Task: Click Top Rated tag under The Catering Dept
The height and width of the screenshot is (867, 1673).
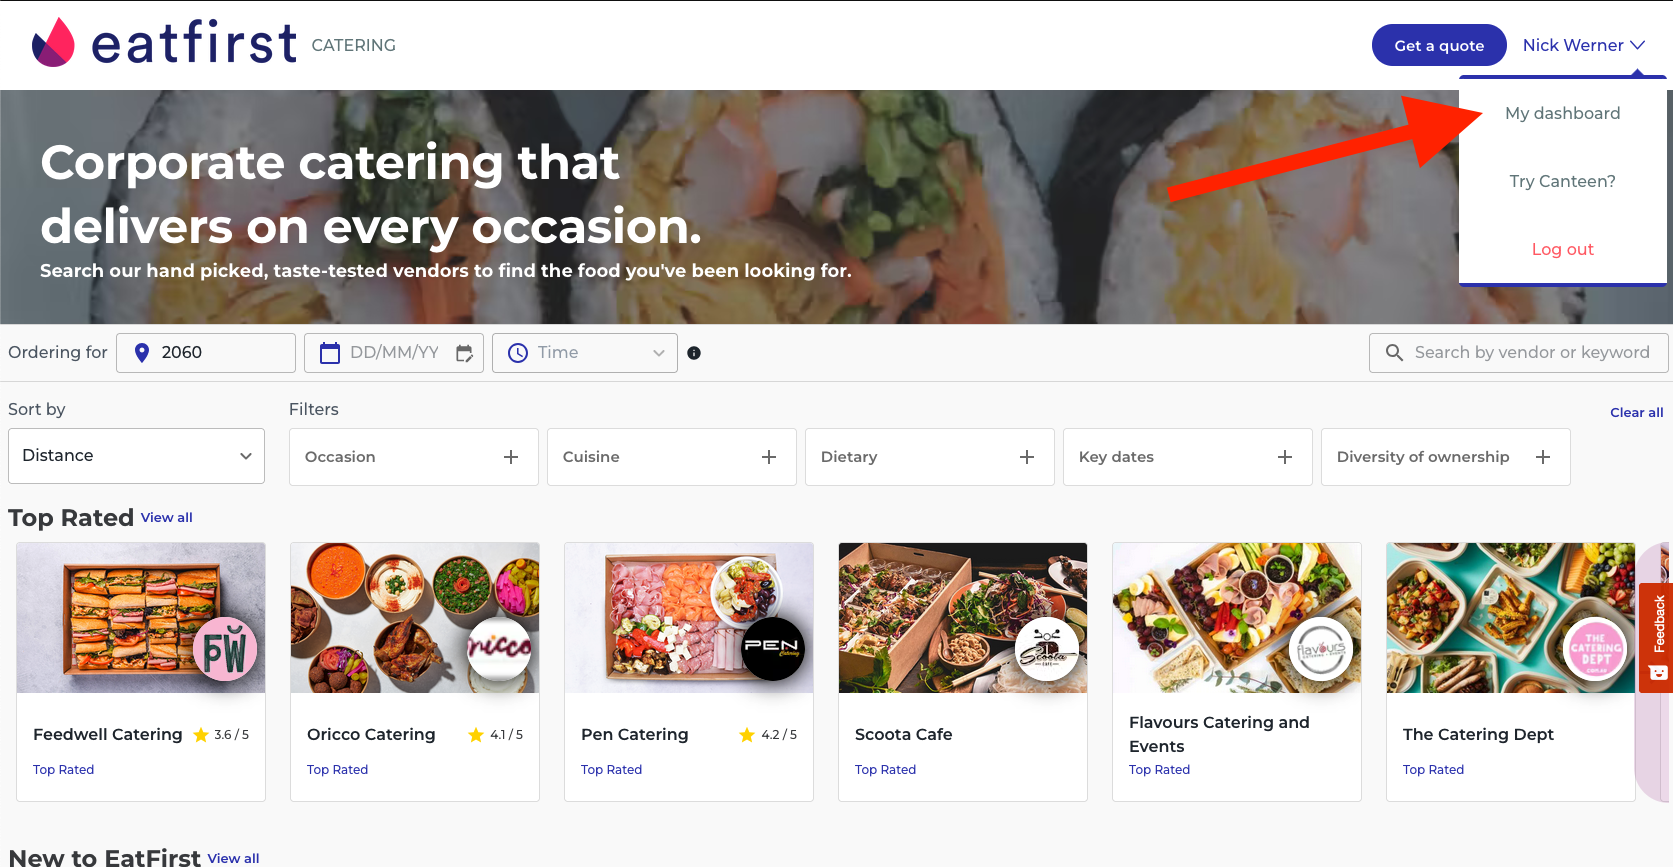Action: 1434,769
